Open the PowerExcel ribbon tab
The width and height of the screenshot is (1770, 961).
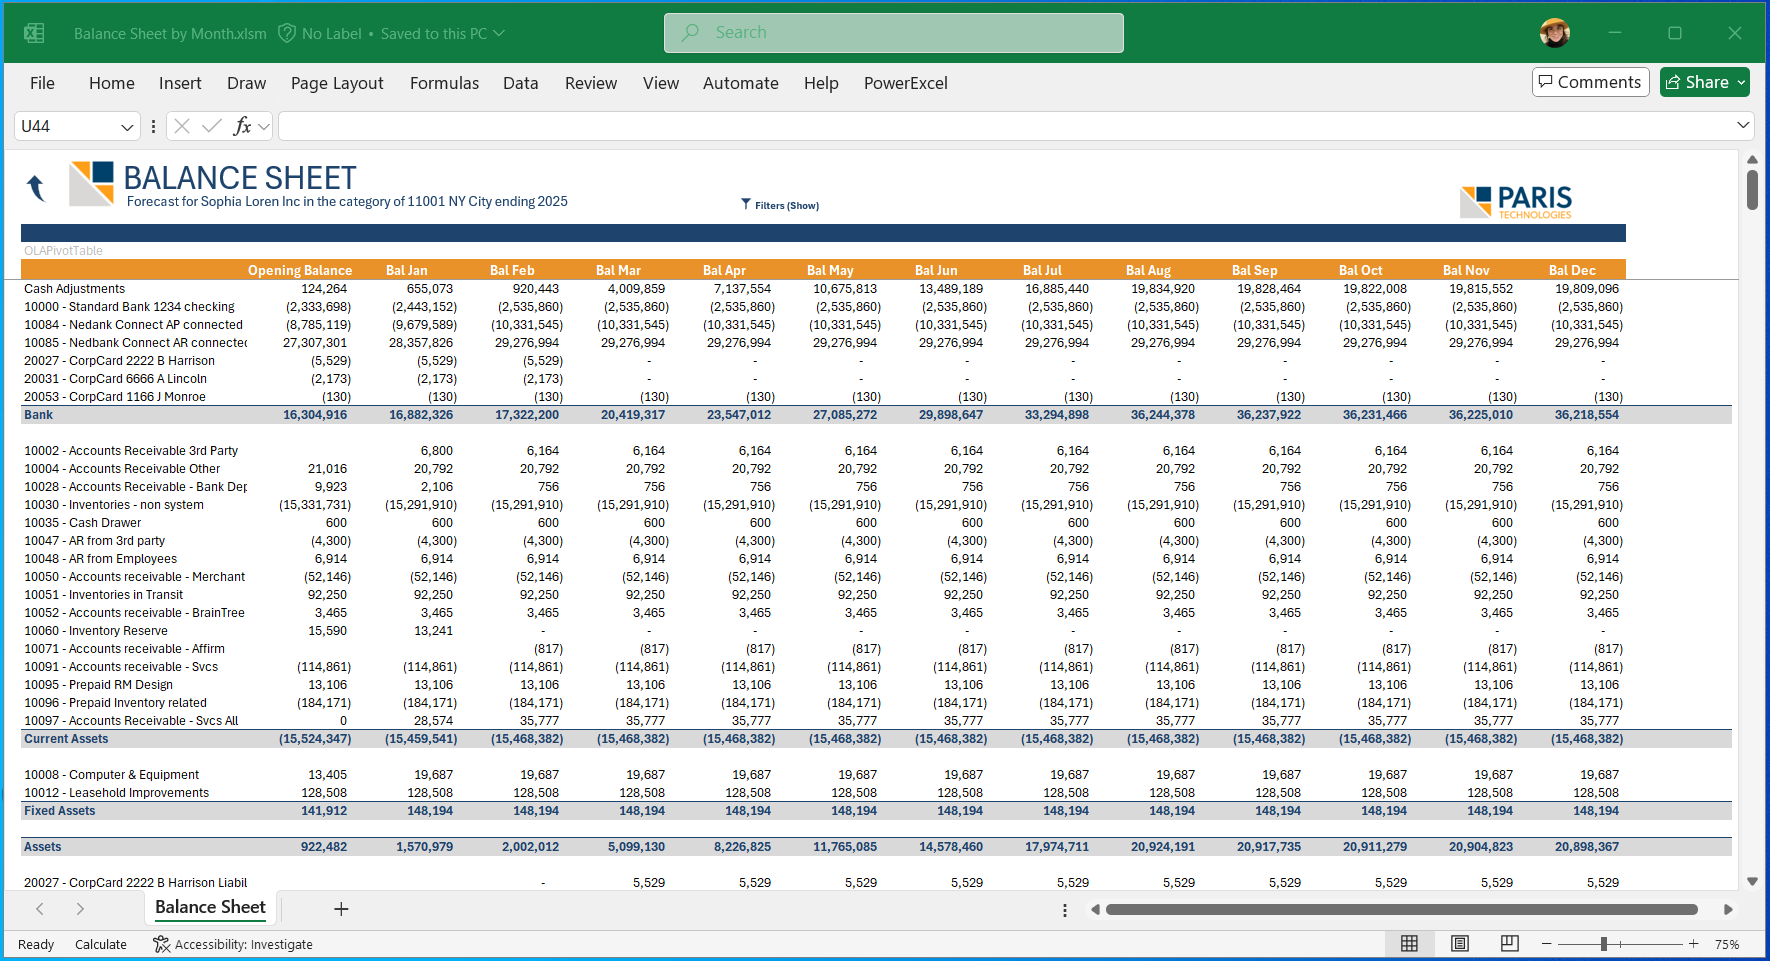coord(905,83)
